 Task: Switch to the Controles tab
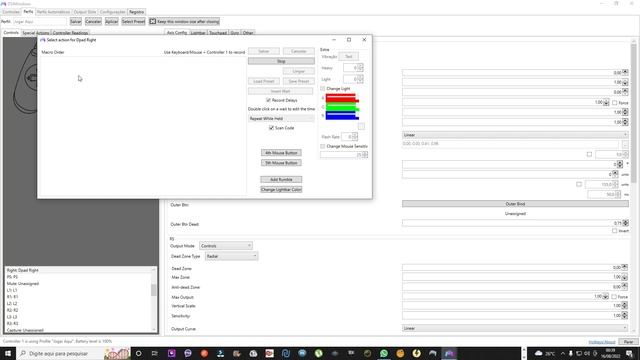[x=11, y=12]
